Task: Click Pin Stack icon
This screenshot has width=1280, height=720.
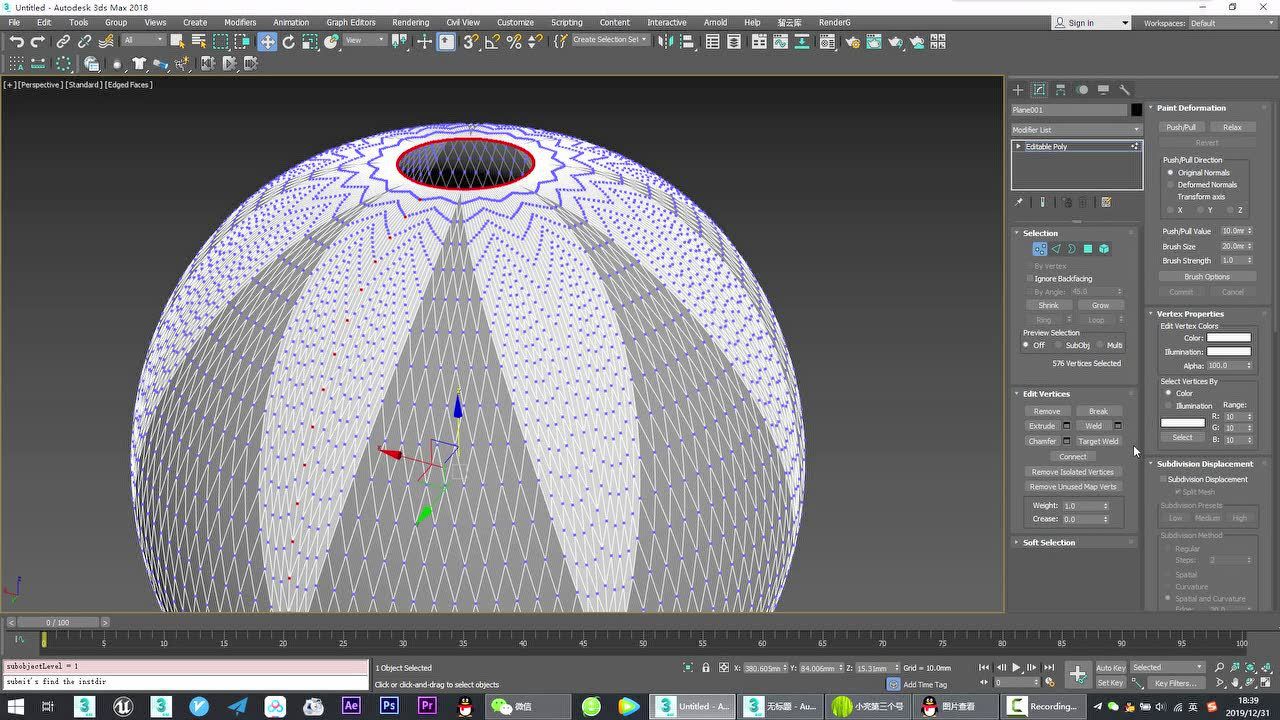Action: (1019, 202)
